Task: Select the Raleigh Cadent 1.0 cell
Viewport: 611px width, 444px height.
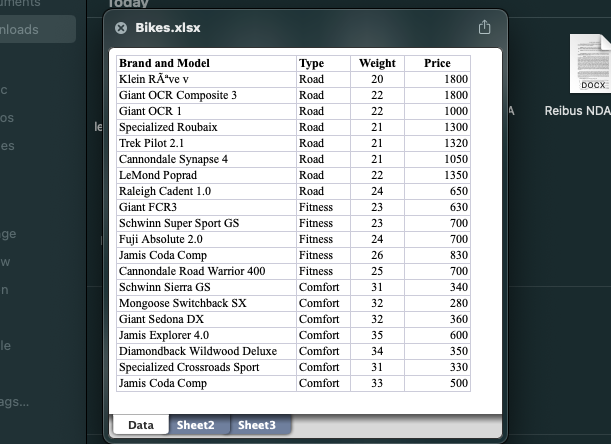Action: click(207, 191)
